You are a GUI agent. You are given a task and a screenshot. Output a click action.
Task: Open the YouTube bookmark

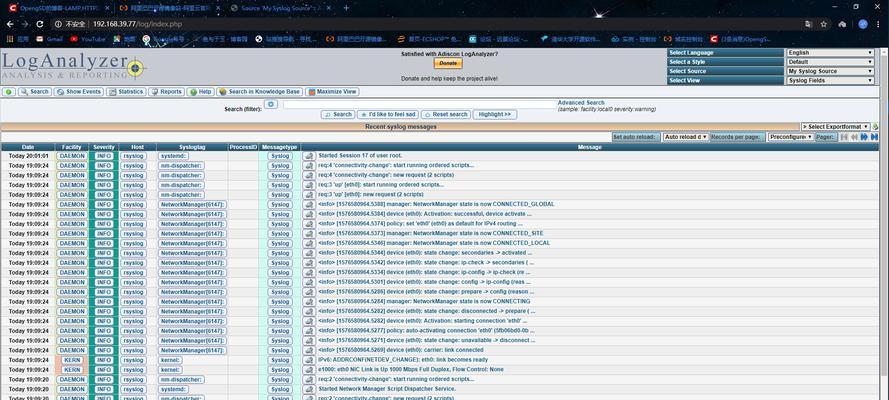(x=88, y=39)
